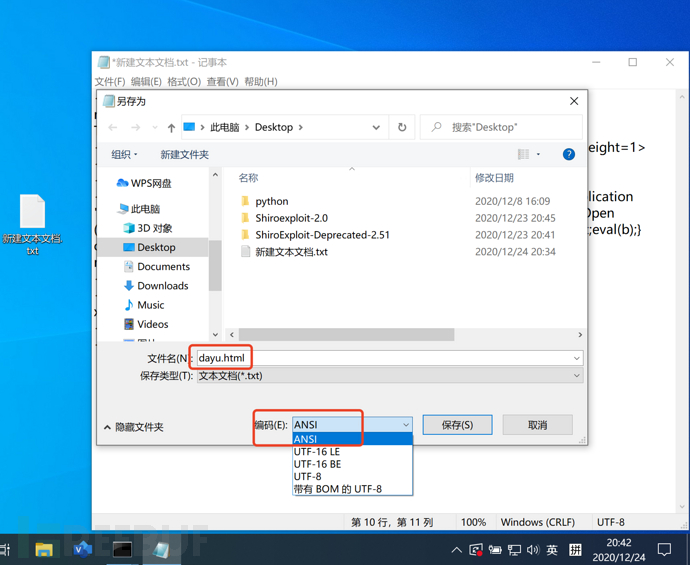Click the forward navigation arrow in Save As dialog
Screen dimensions: 690x565
tap(136, 128)
